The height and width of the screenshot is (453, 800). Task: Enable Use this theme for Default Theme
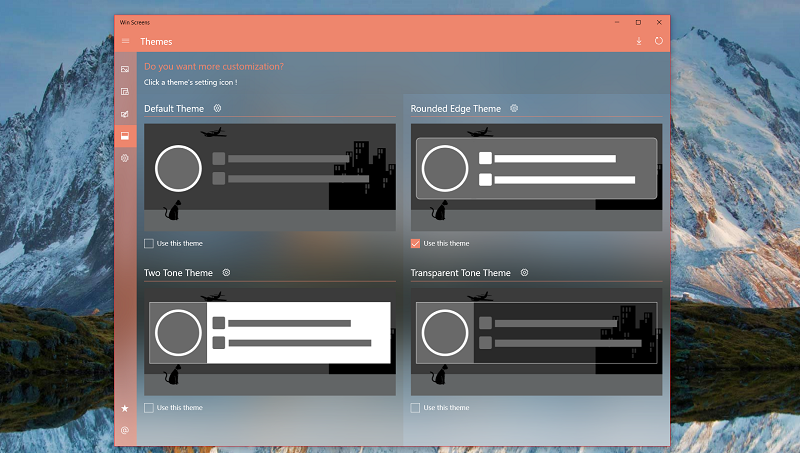tap(148, 243)
